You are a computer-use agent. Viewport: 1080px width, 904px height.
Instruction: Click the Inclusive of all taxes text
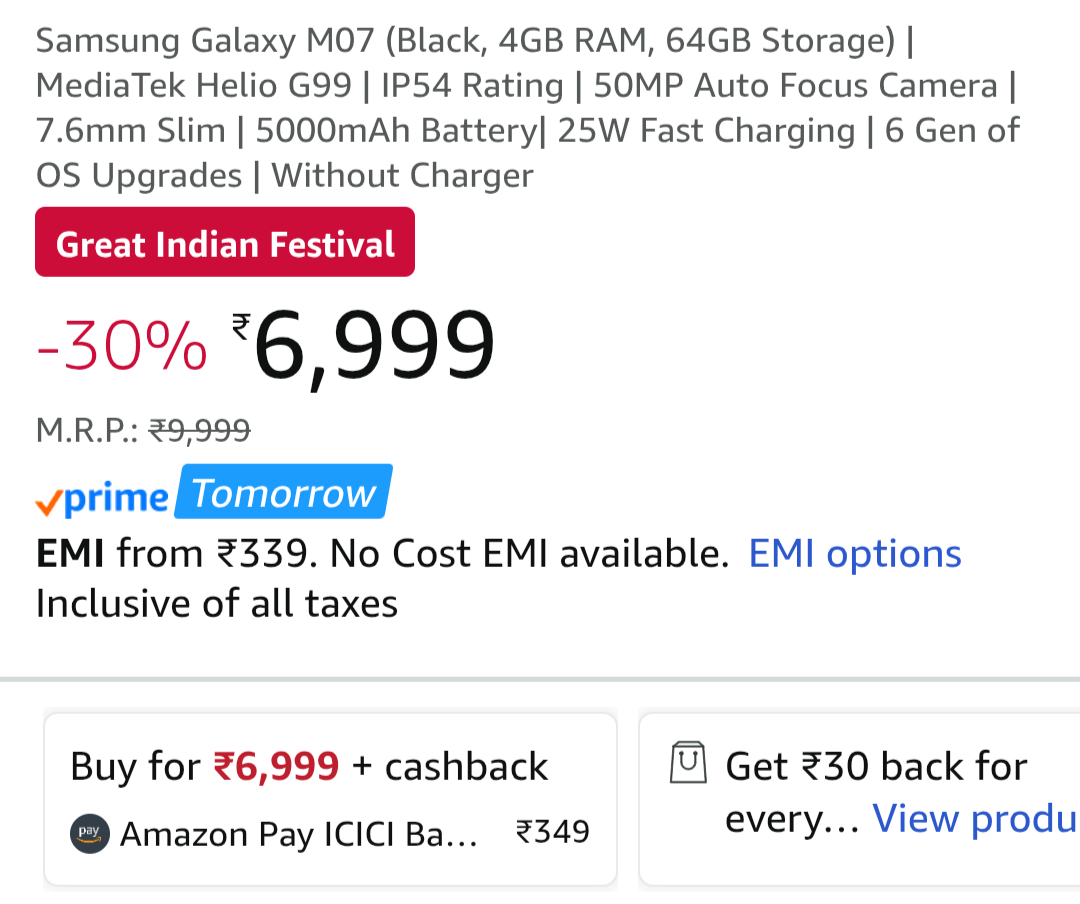[217, 603]
